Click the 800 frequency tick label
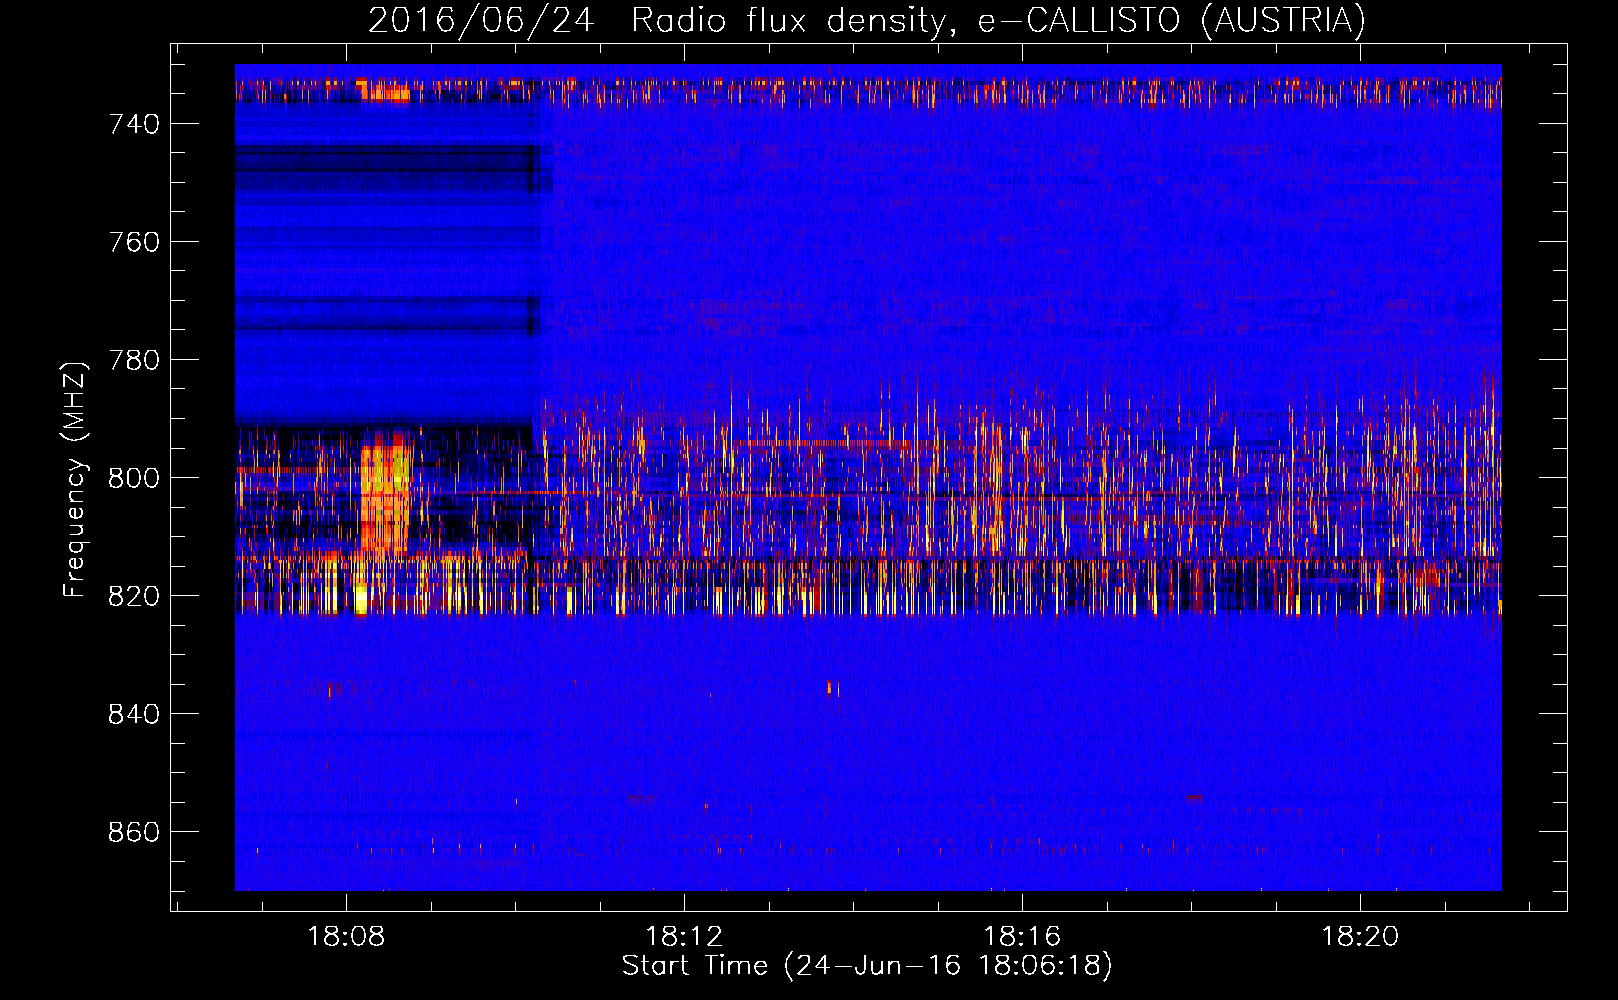 click(134, 478)
